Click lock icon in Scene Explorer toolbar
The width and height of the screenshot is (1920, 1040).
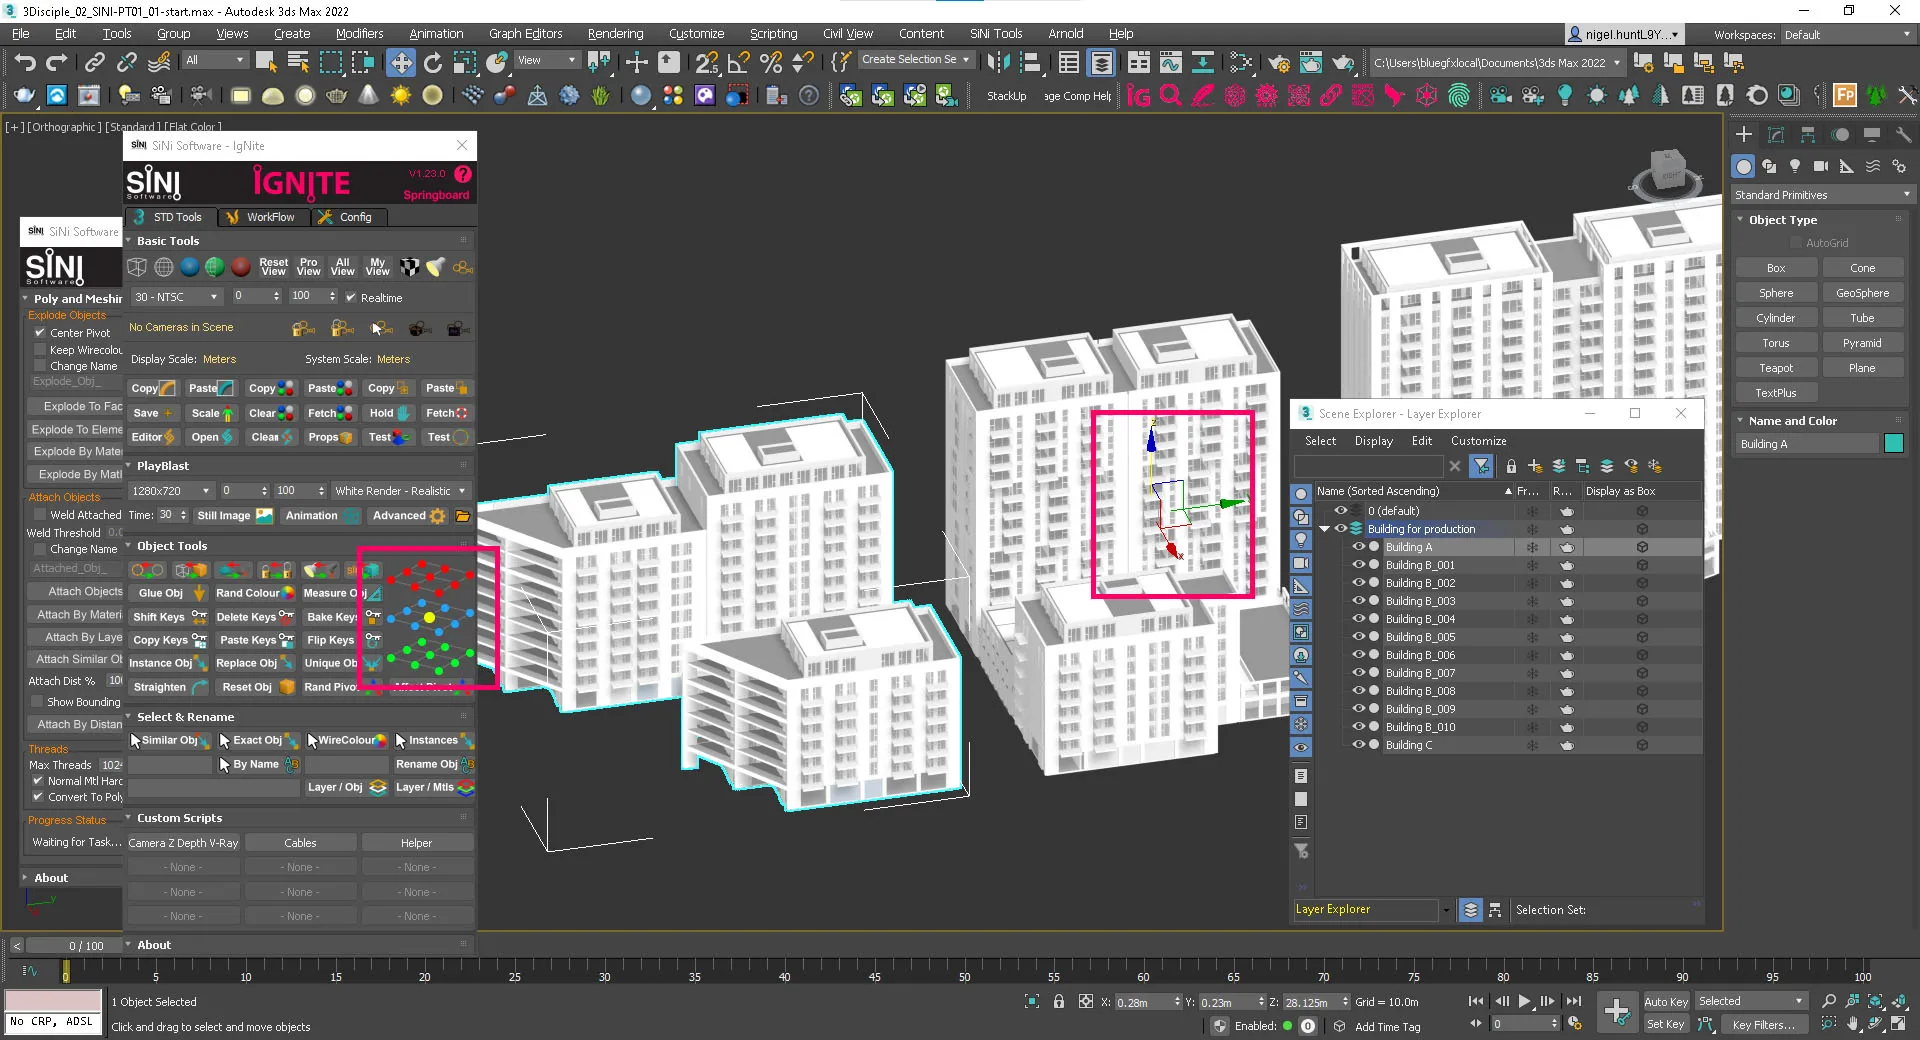[1511, 466]
